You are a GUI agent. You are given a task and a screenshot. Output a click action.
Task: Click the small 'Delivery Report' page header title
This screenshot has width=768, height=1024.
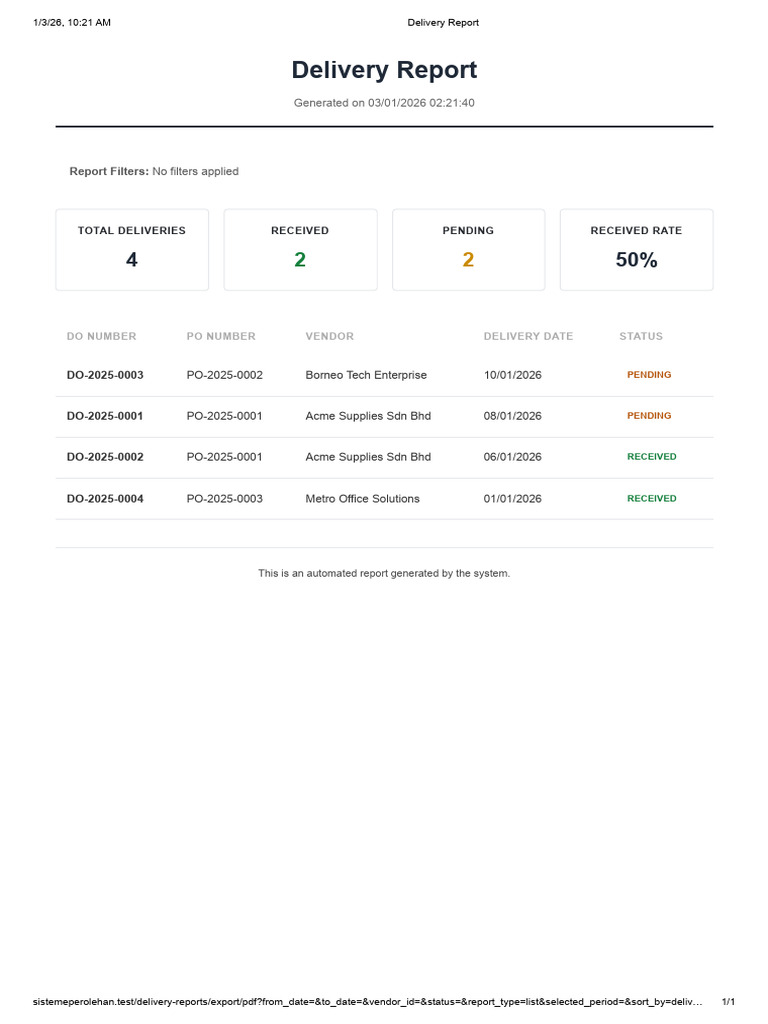(x=443, y=22)
